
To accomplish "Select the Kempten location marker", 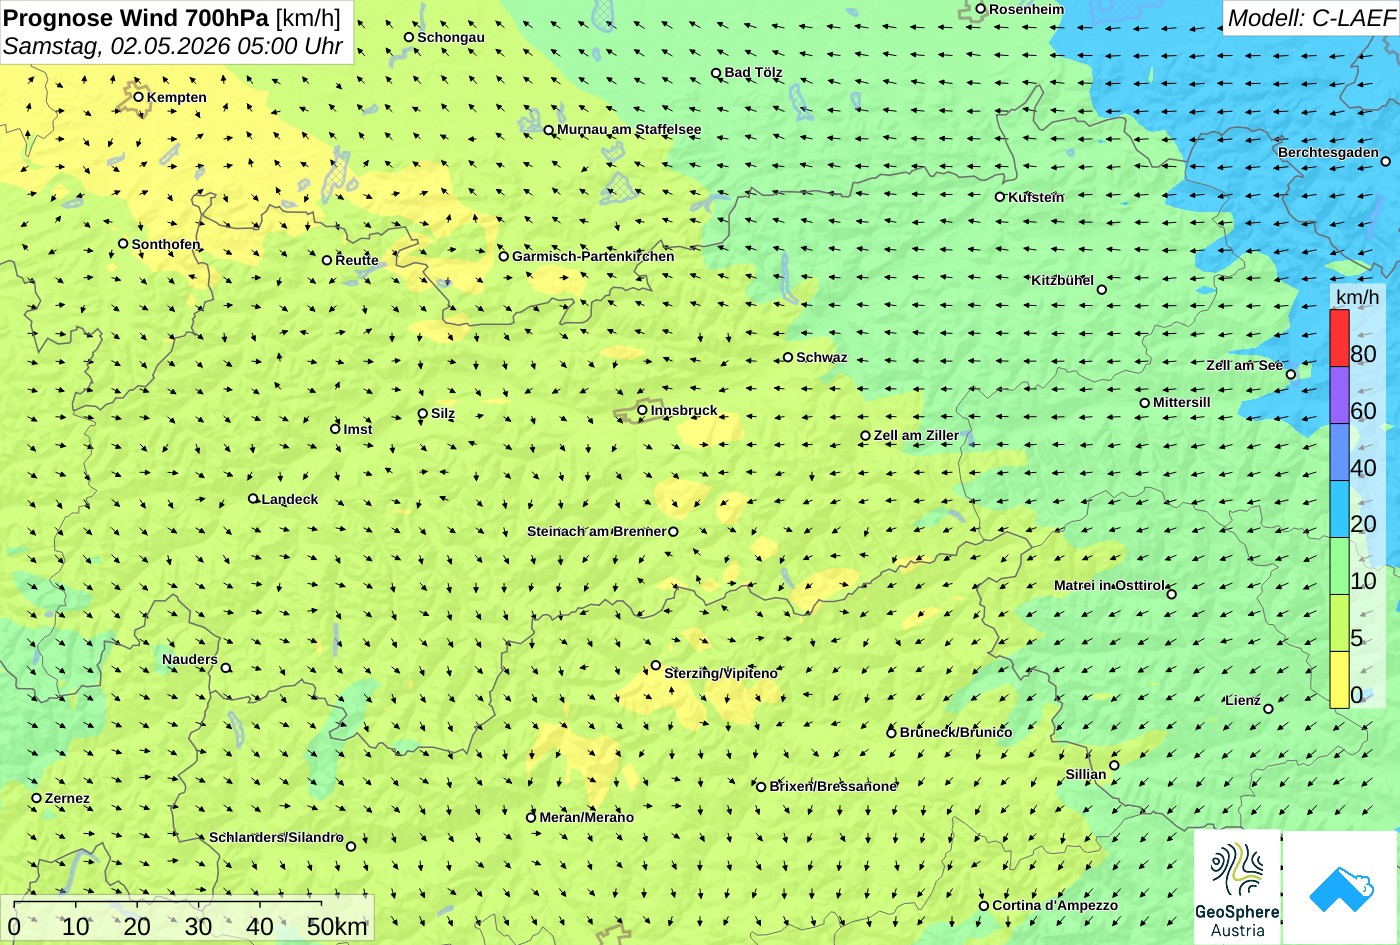I will click(x=138, y=97).
